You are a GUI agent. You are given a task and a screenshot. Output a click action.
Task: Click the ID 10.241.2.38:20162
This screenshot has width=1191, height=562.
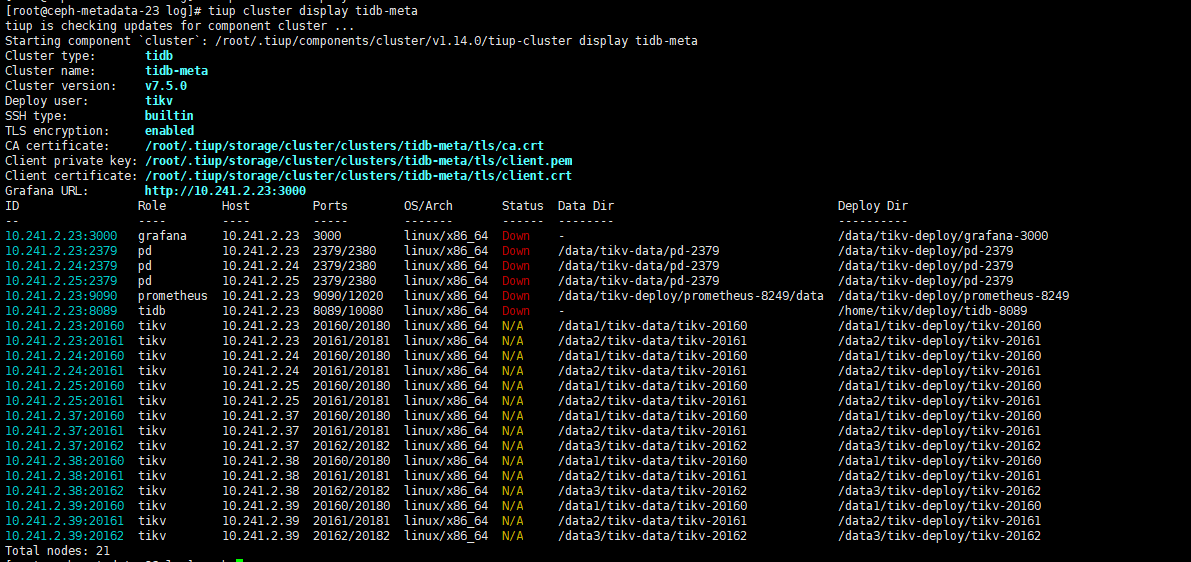(x=65, y=491)
